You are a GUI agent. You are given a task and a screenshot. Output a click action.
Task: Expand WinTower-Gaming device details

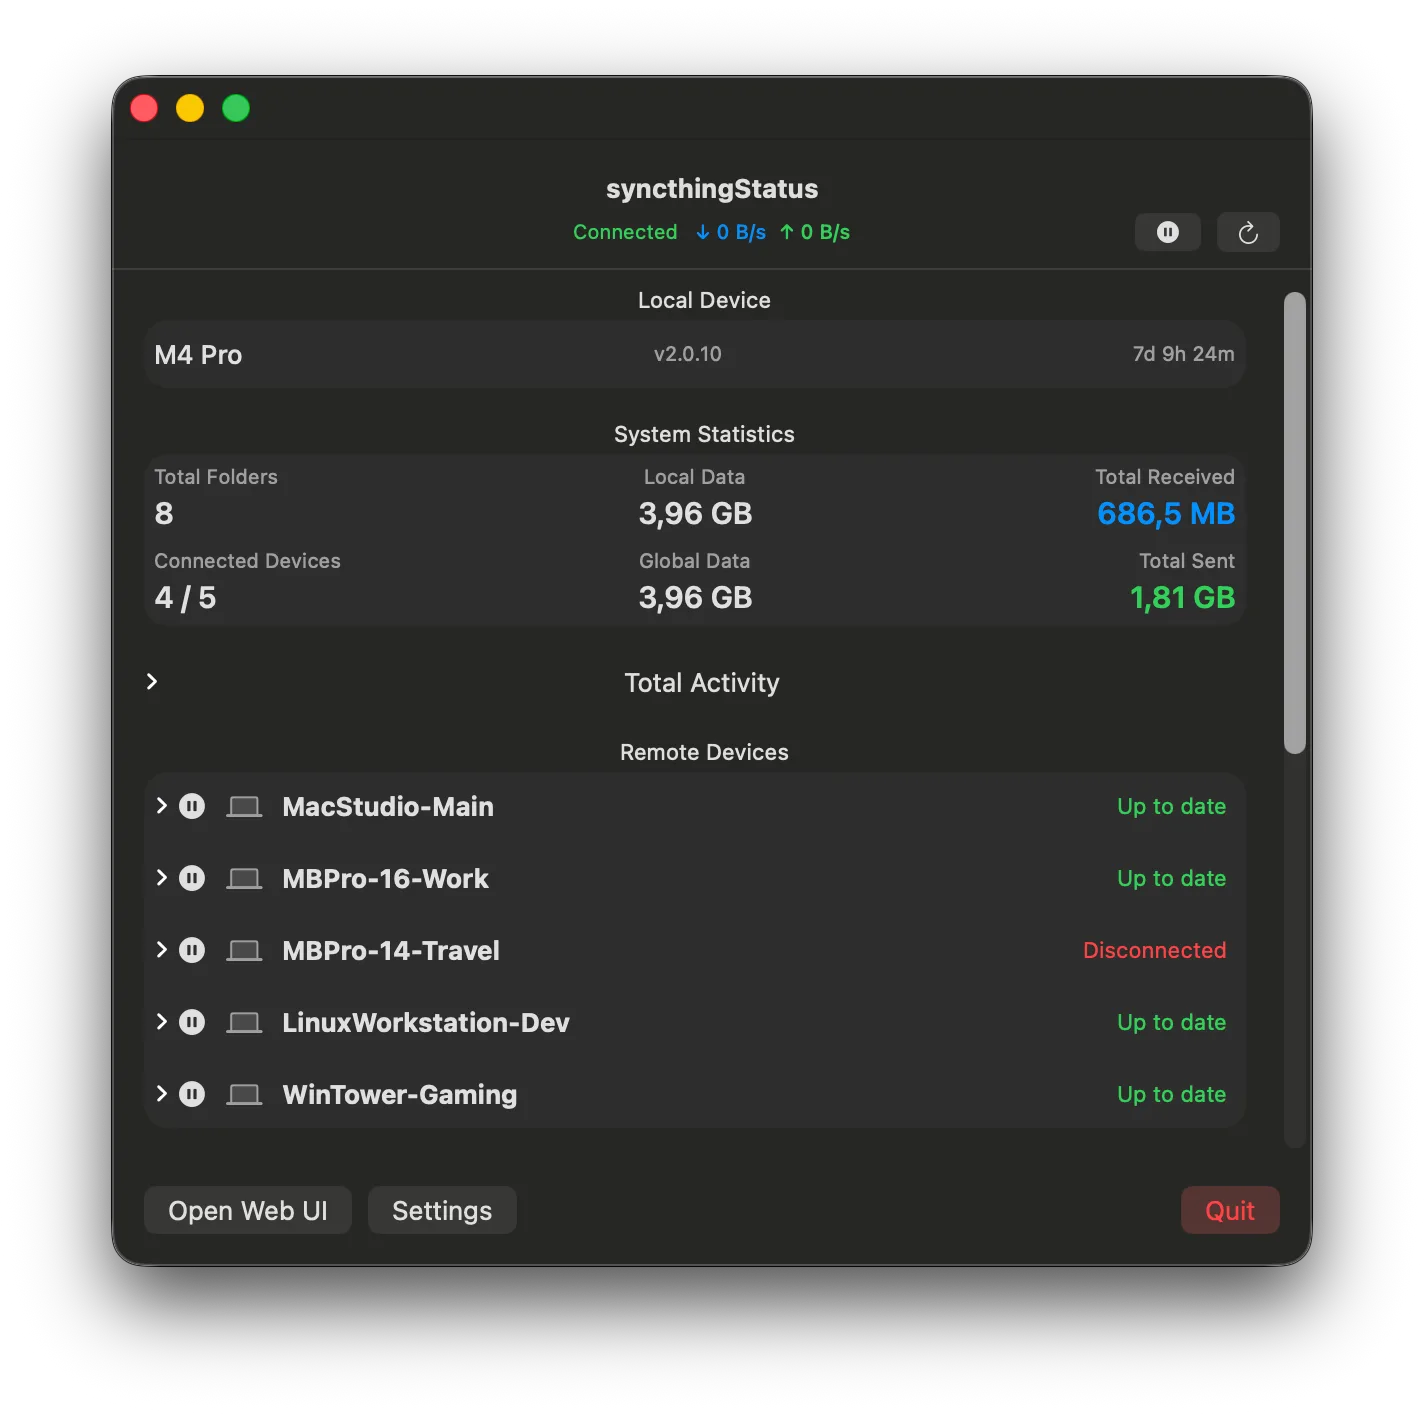(161, 1093)
